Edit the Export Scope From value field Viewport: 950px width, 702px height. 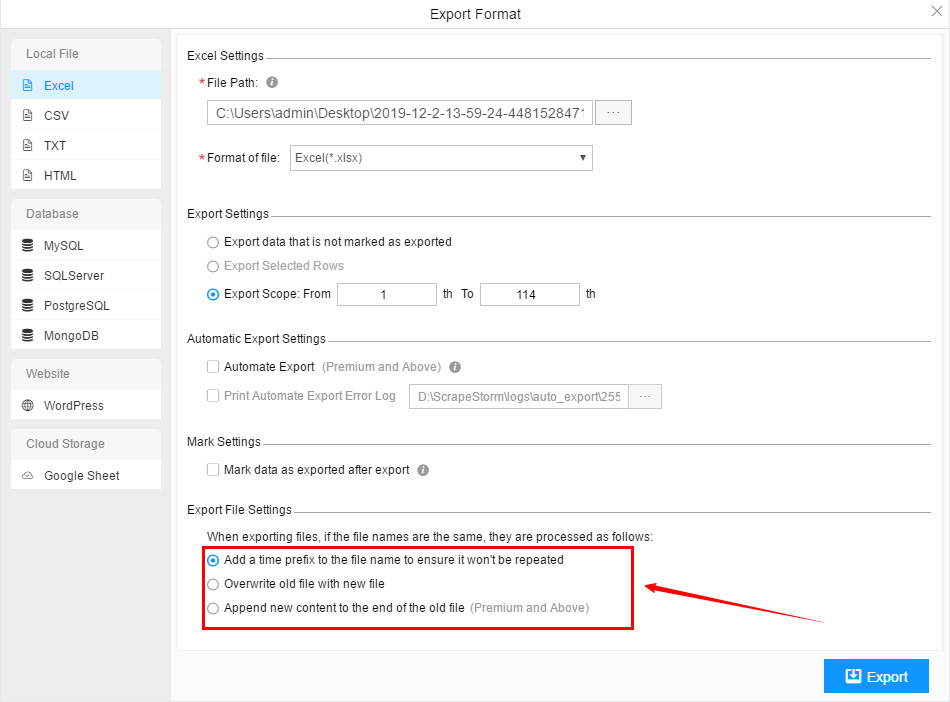(x=387, y=294)
